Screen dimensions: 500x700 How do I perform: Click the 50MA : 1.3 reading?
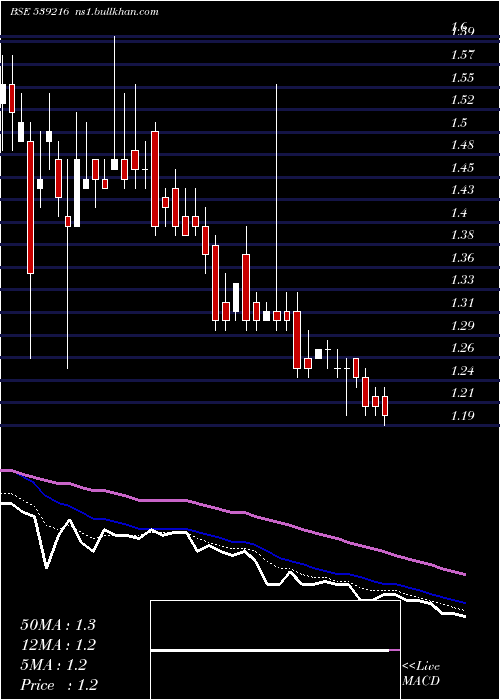58,624
